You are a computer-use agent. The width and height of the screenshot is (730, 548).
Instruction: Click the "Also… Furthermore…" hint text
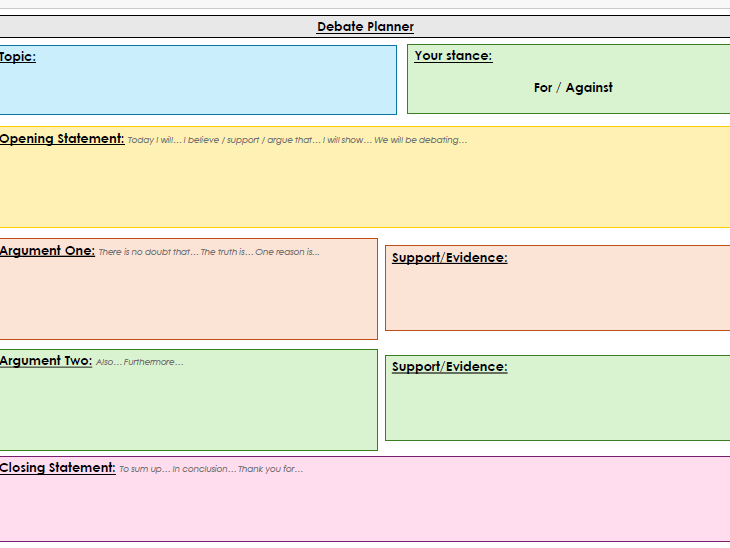139,362
